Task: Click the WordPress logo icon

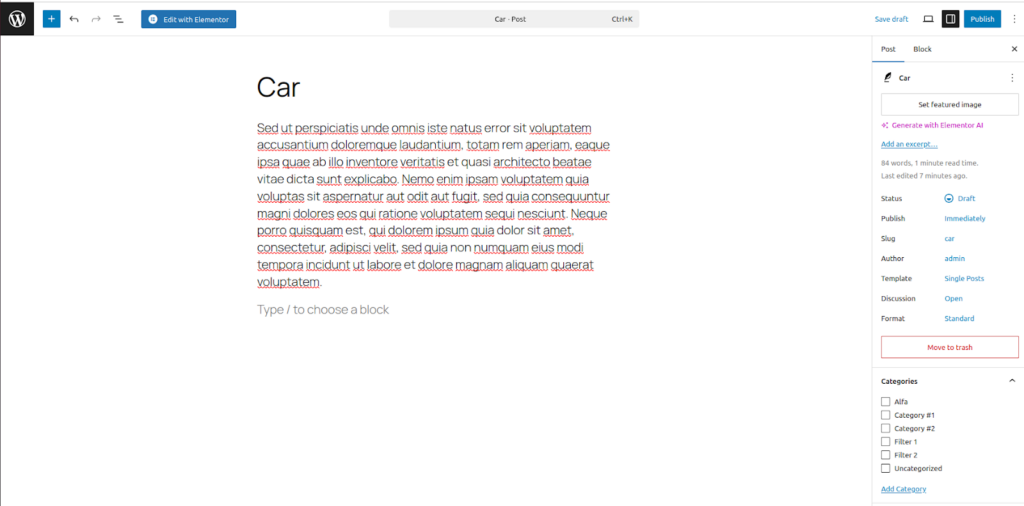Action: click(x=17, y=18)
